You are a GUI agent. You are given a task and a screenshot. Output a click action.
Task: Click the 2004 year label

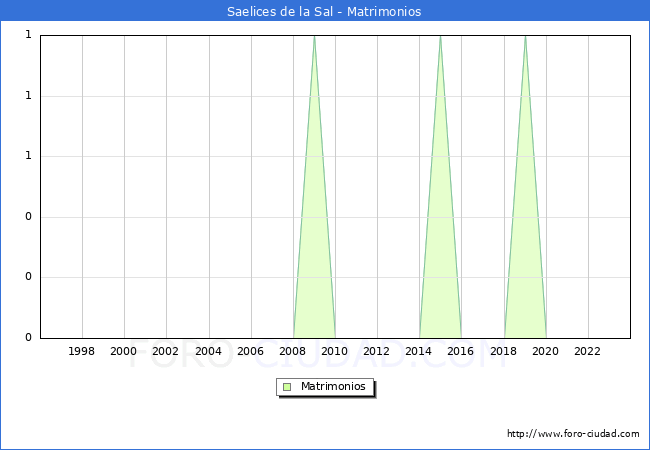208,351
